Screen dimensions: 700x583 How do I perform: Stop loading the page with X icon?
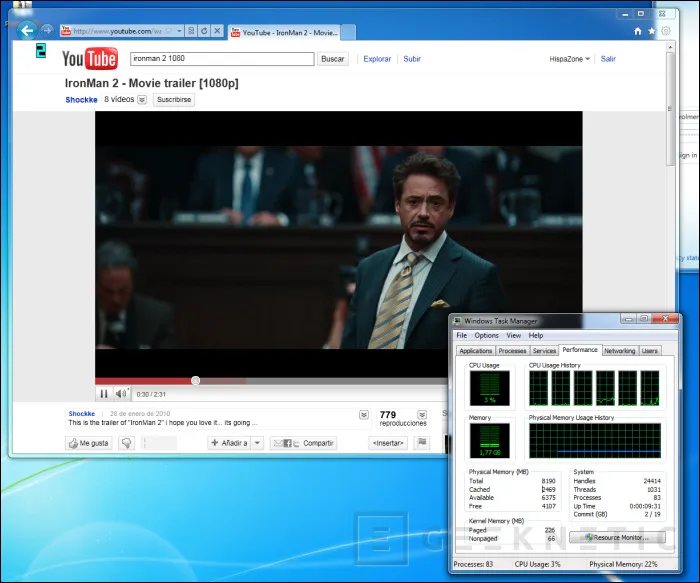coord(217,31)
